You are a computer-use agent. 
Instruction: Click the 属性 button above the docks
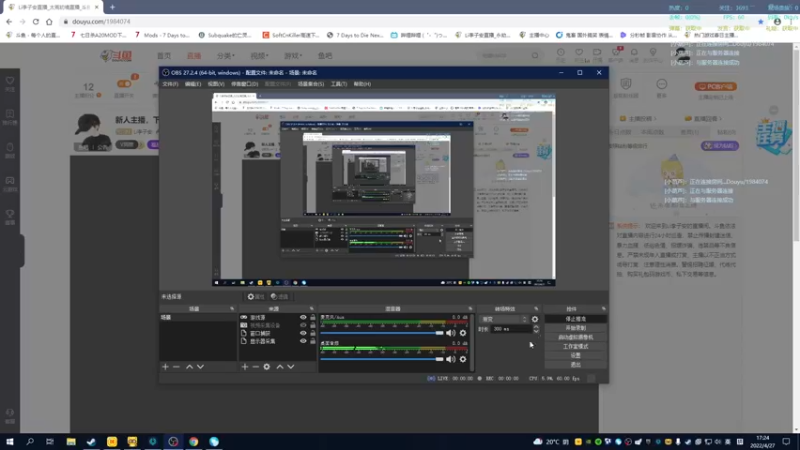click(256, 296)
